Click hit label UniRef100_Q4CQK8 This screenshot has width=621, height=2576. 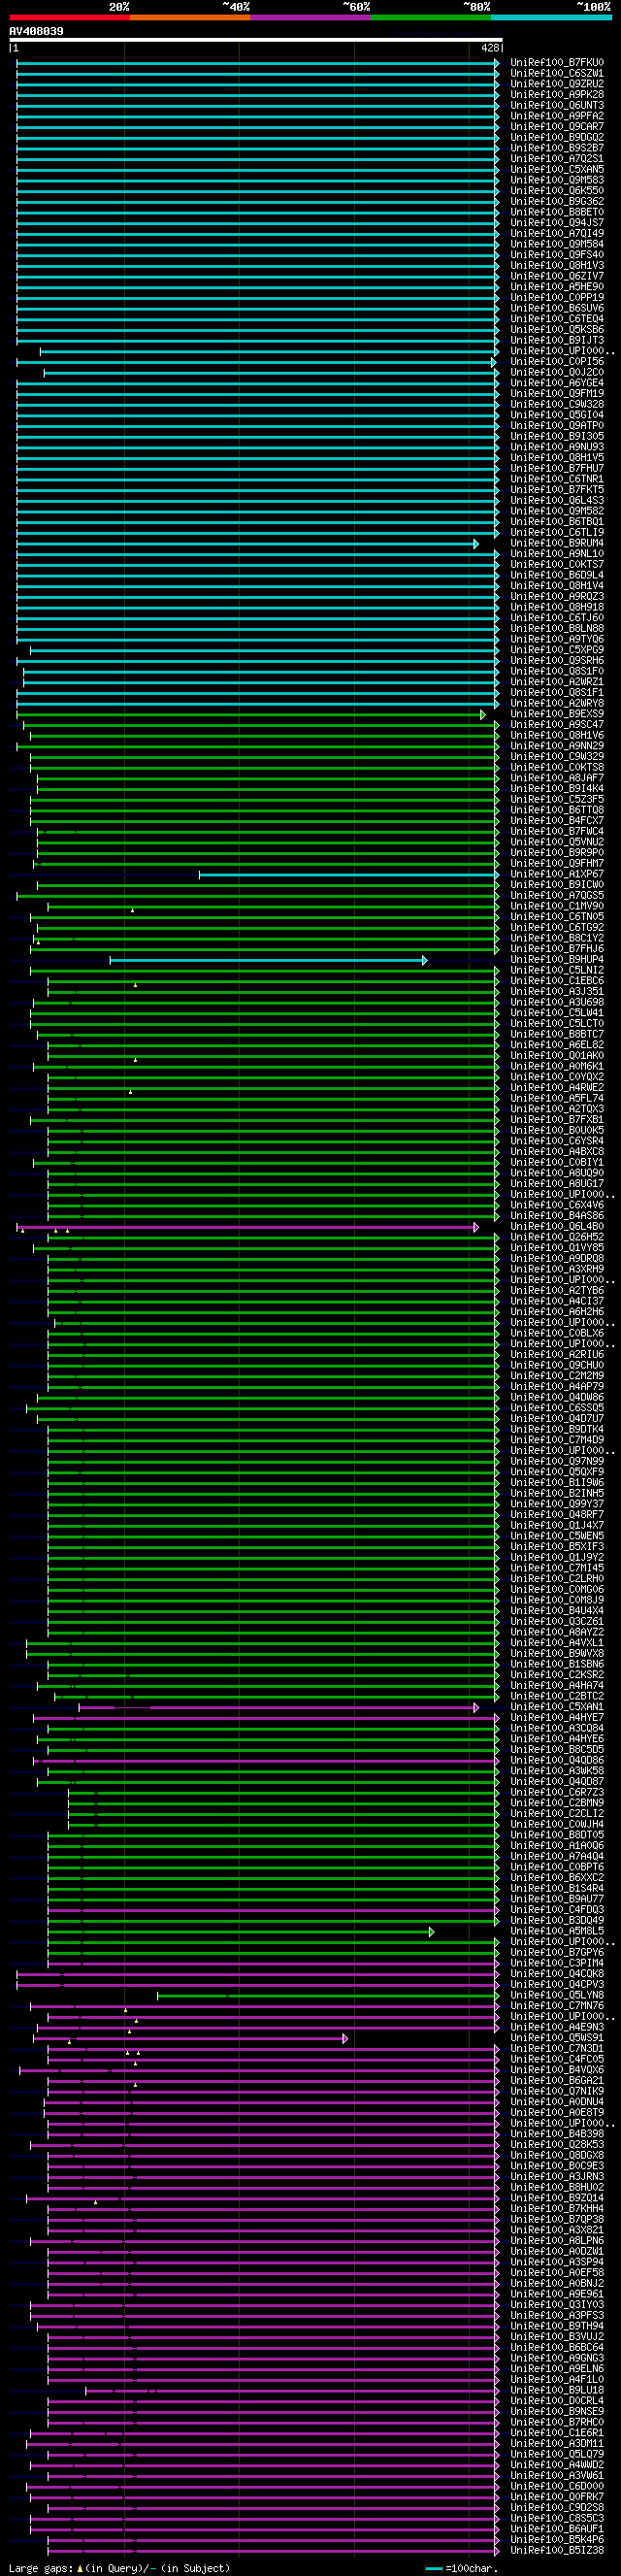tap(557, 1974)
